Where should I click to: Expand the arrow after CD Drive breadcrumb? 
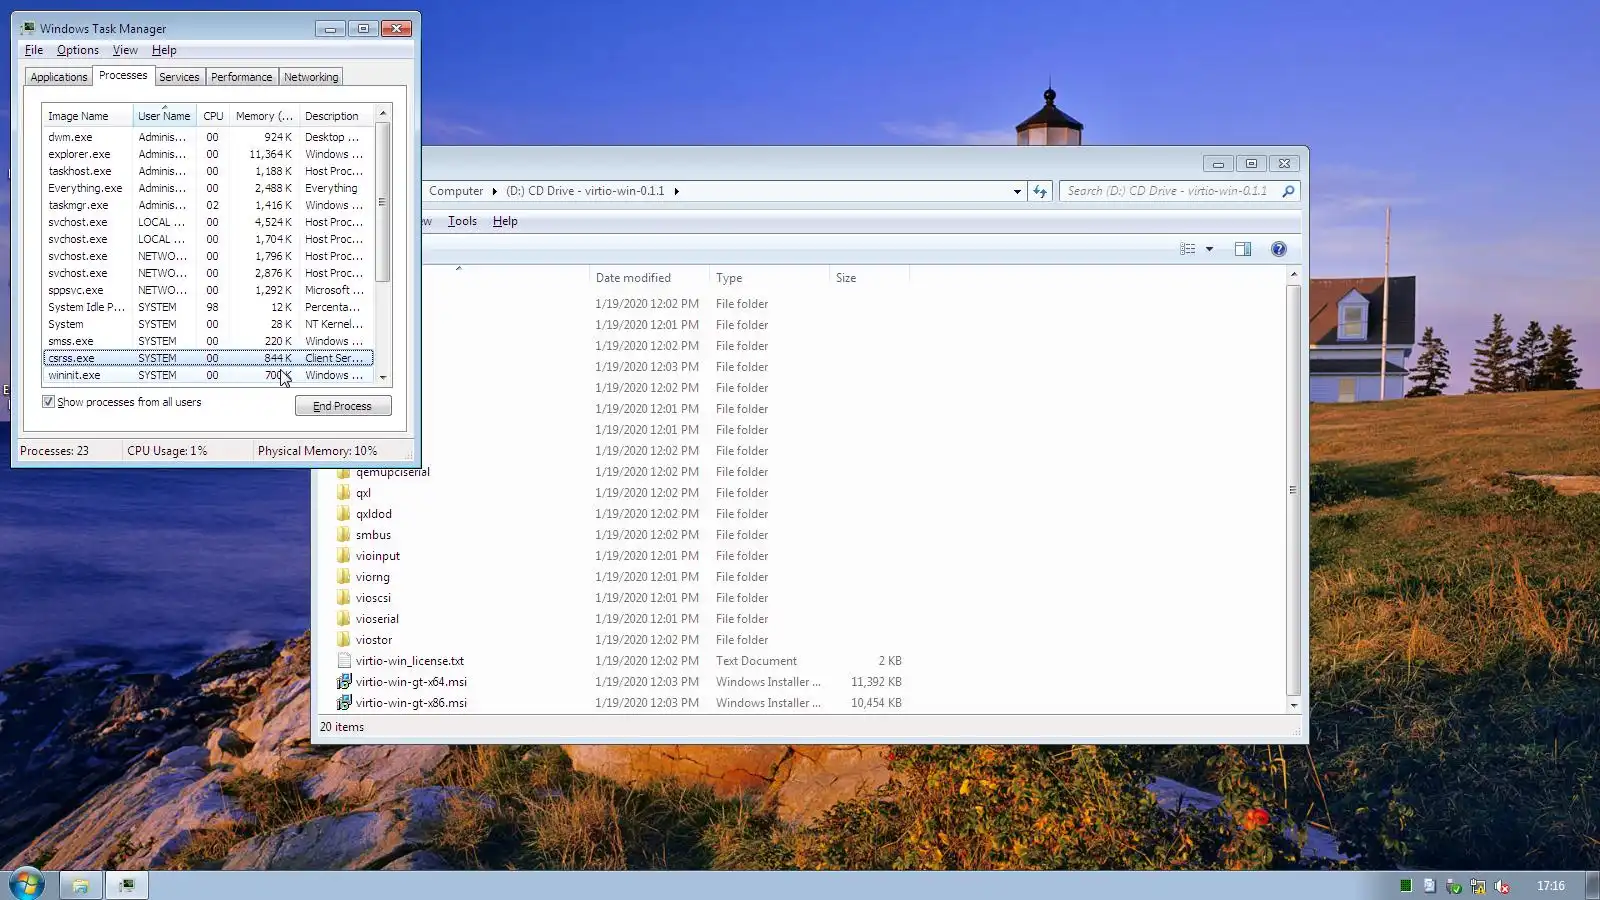point(676,191)
